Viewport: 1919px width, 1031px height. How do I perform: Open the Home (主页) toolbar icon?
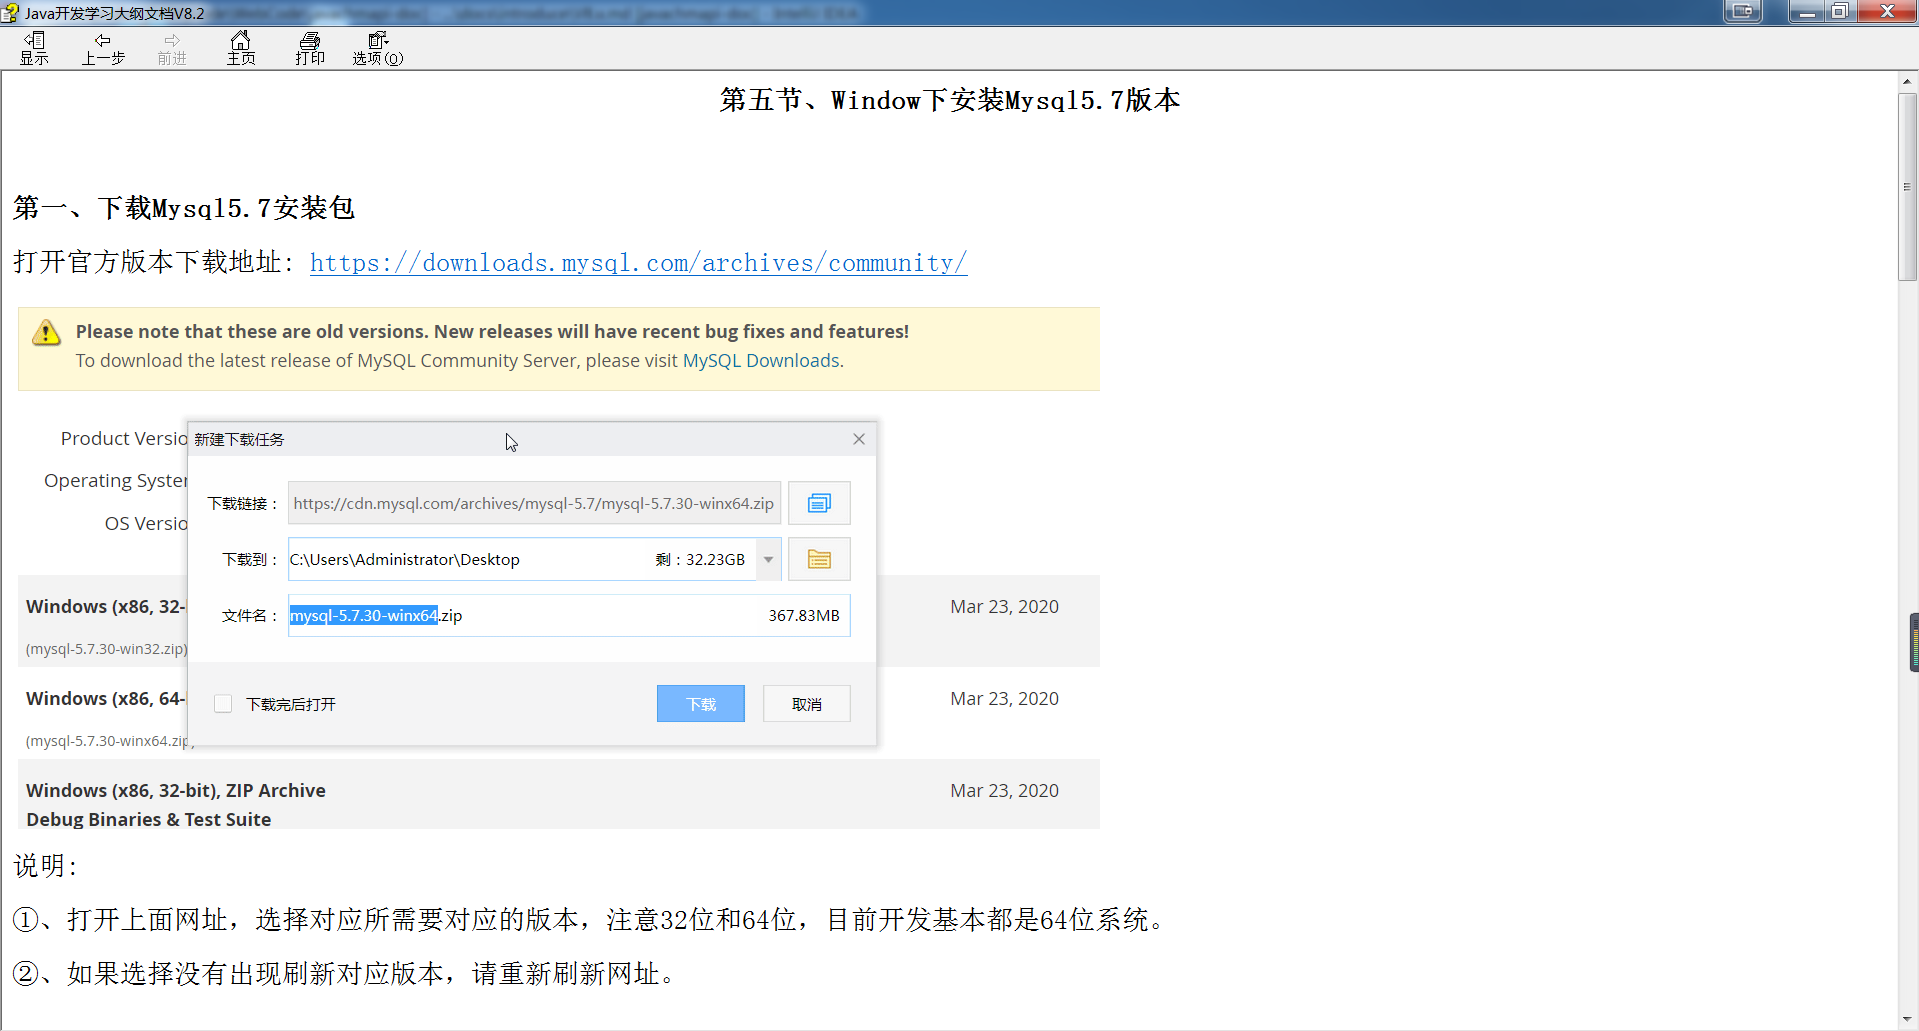click(241, 47)
